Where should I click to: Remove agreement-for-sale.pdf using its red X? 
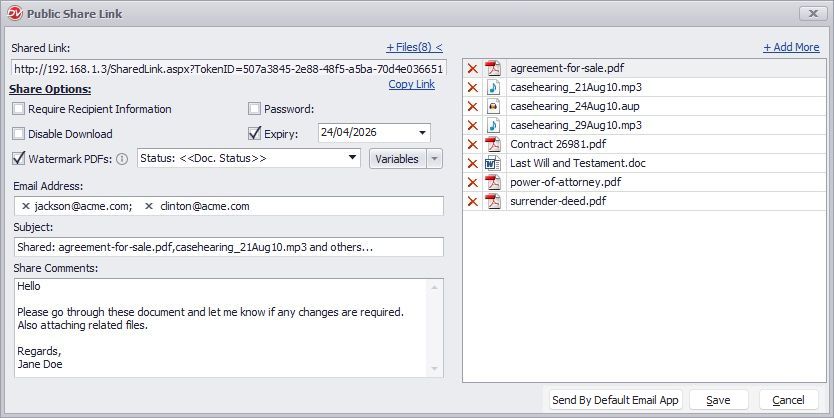(x=472, y=69)
